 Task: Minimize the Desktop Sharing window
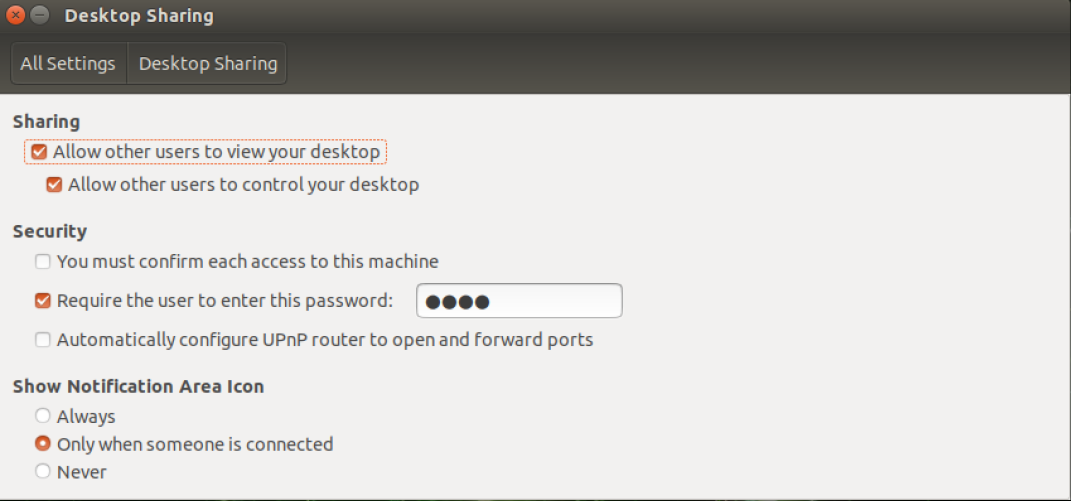tap(40, 16)
